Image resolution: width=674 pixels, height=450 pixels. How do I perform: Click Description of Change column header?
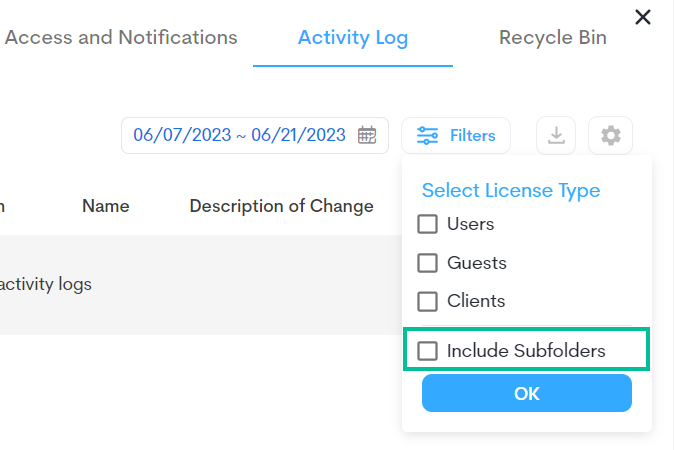coord(281,206)
